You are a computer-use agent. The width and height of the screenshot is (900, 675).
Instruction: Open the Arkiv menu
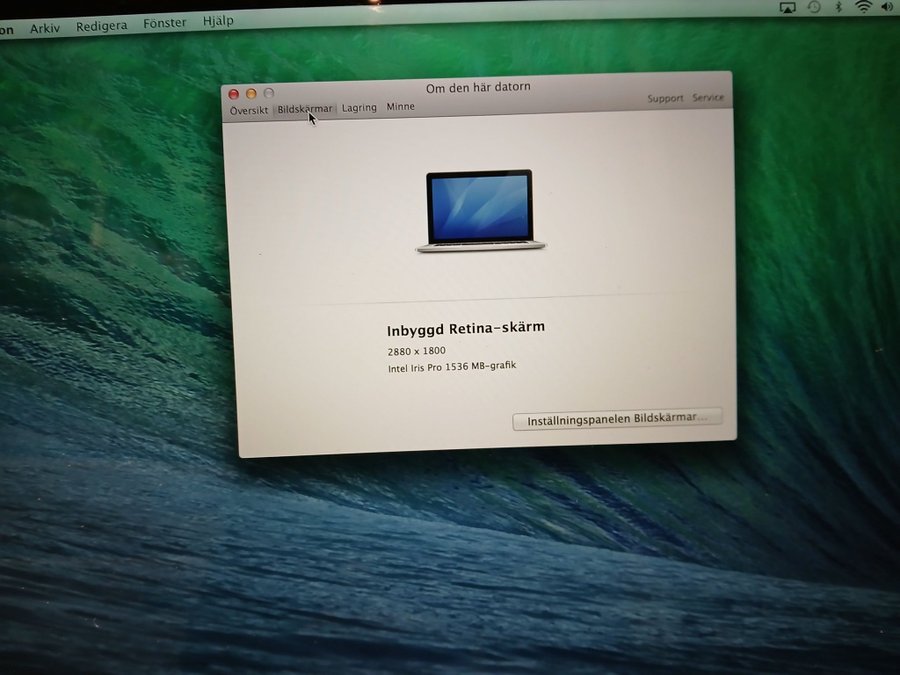click(45, 28)
